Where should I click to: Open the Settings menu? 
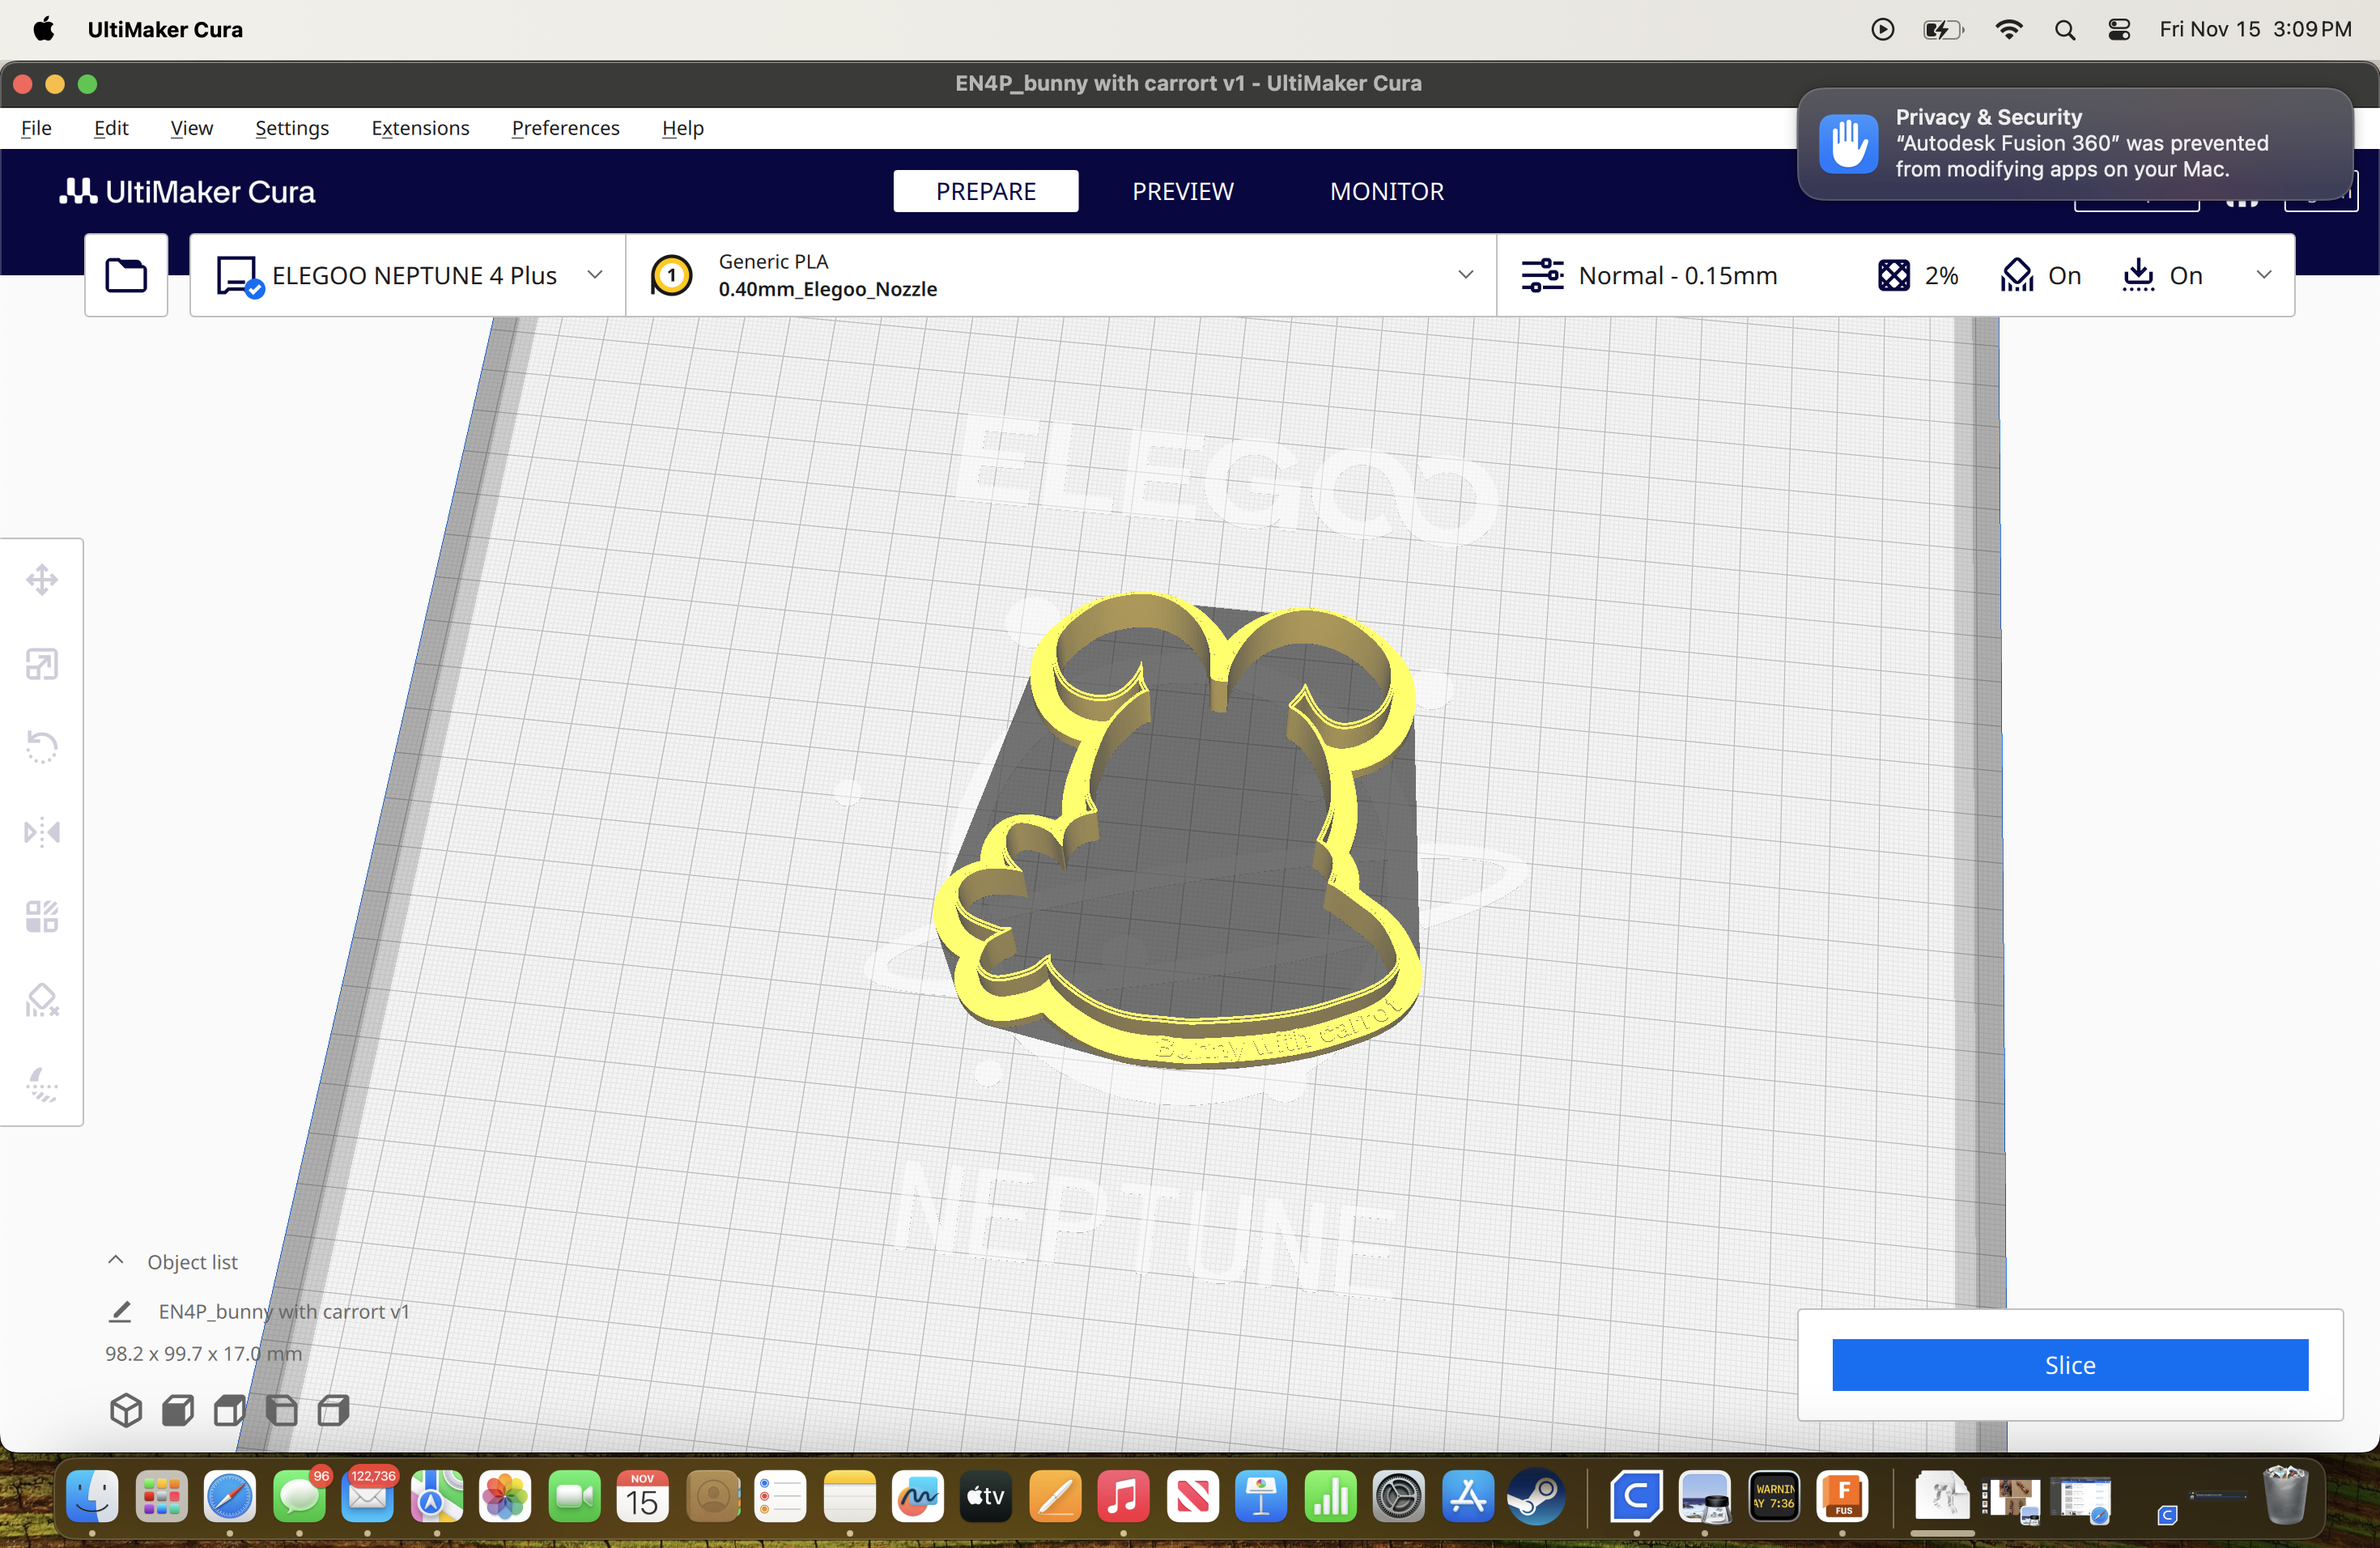292,128
